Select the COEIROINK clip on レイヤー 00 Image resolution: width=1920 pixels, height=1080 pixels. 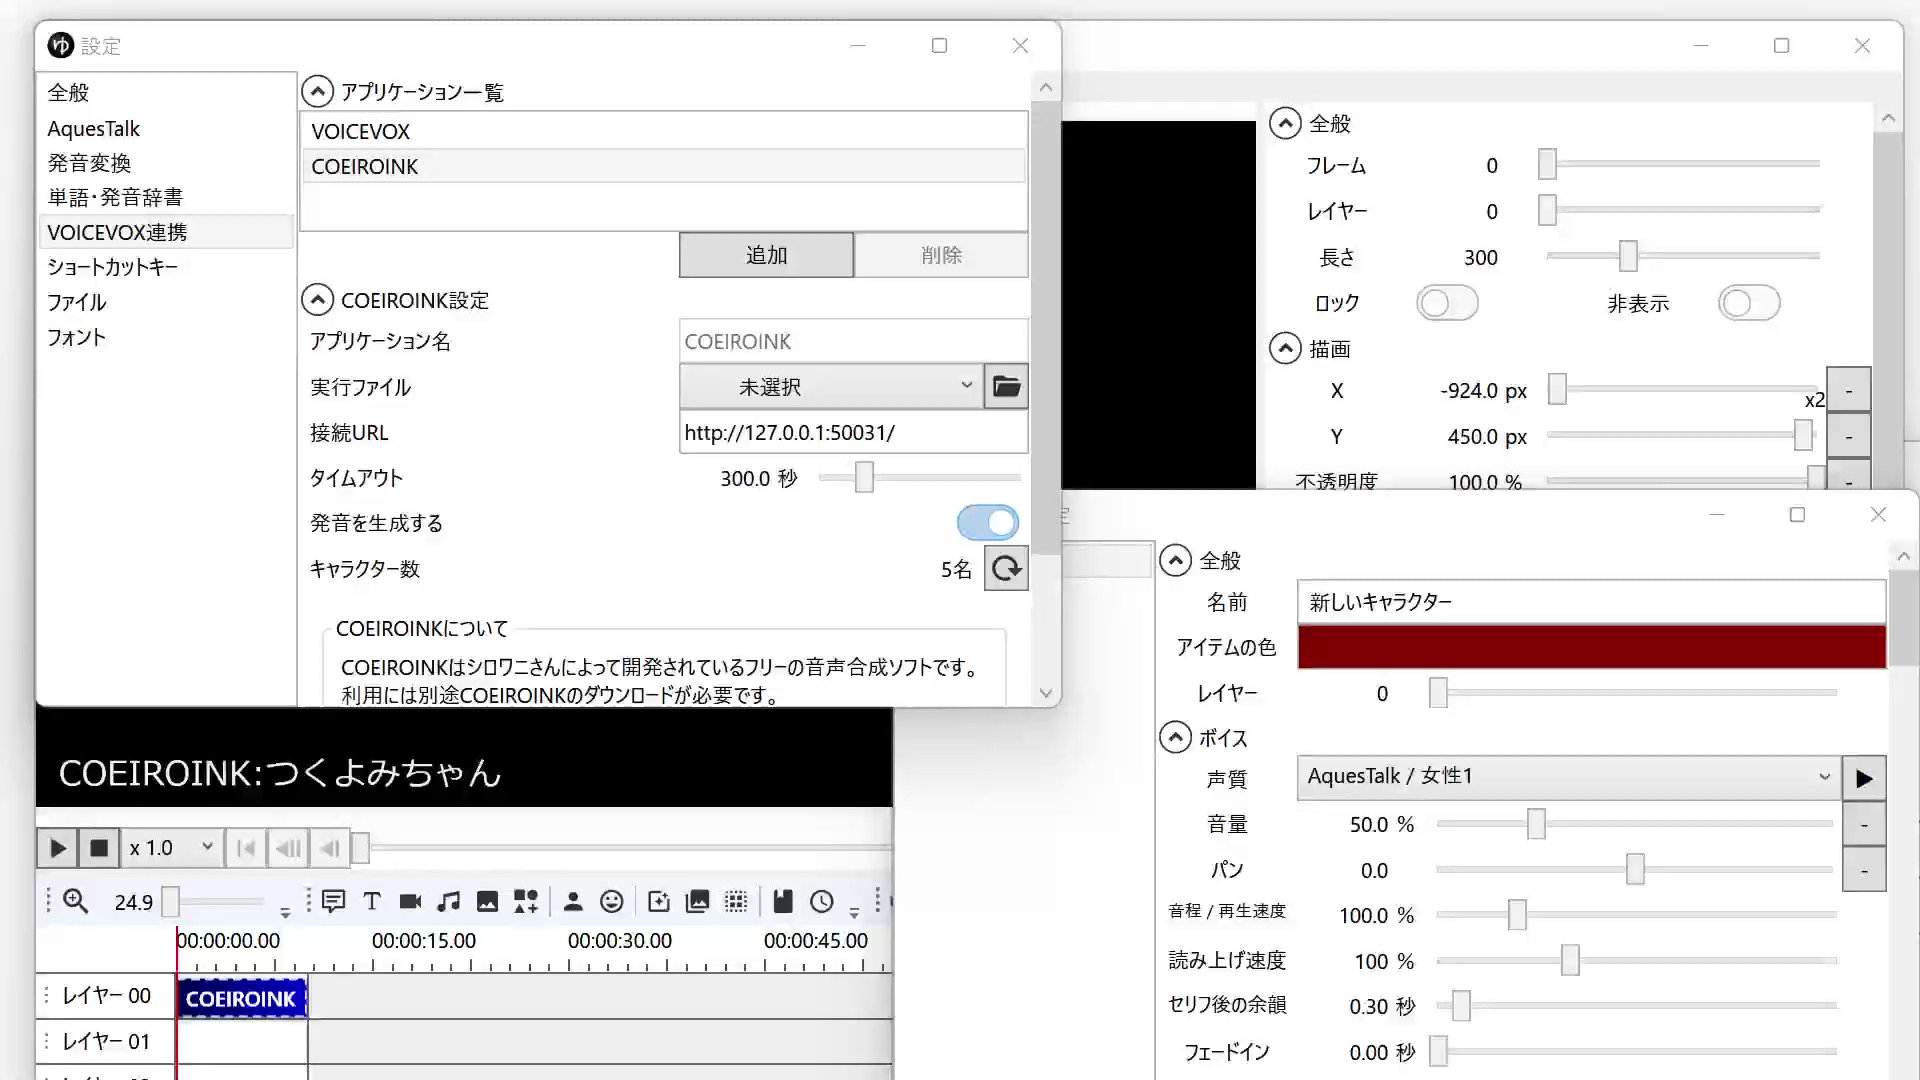point(241,998)
